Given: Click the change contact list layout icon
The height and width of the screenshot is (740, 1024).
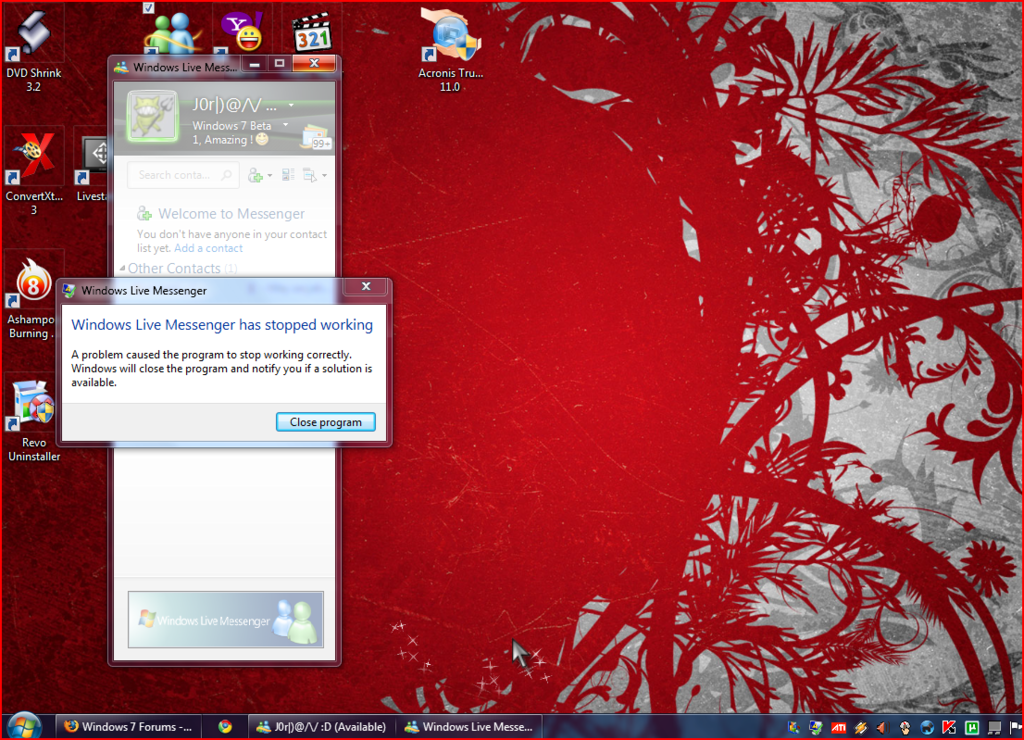Looking at the screenshot, I should coord(288,175).
